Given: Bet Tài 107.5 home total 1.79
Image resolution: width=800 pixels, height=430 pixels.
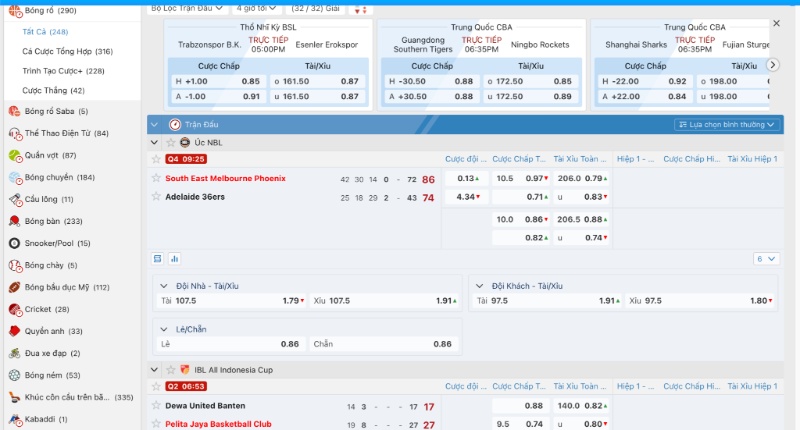Looking at the screenshot, I should pos(232,301).
